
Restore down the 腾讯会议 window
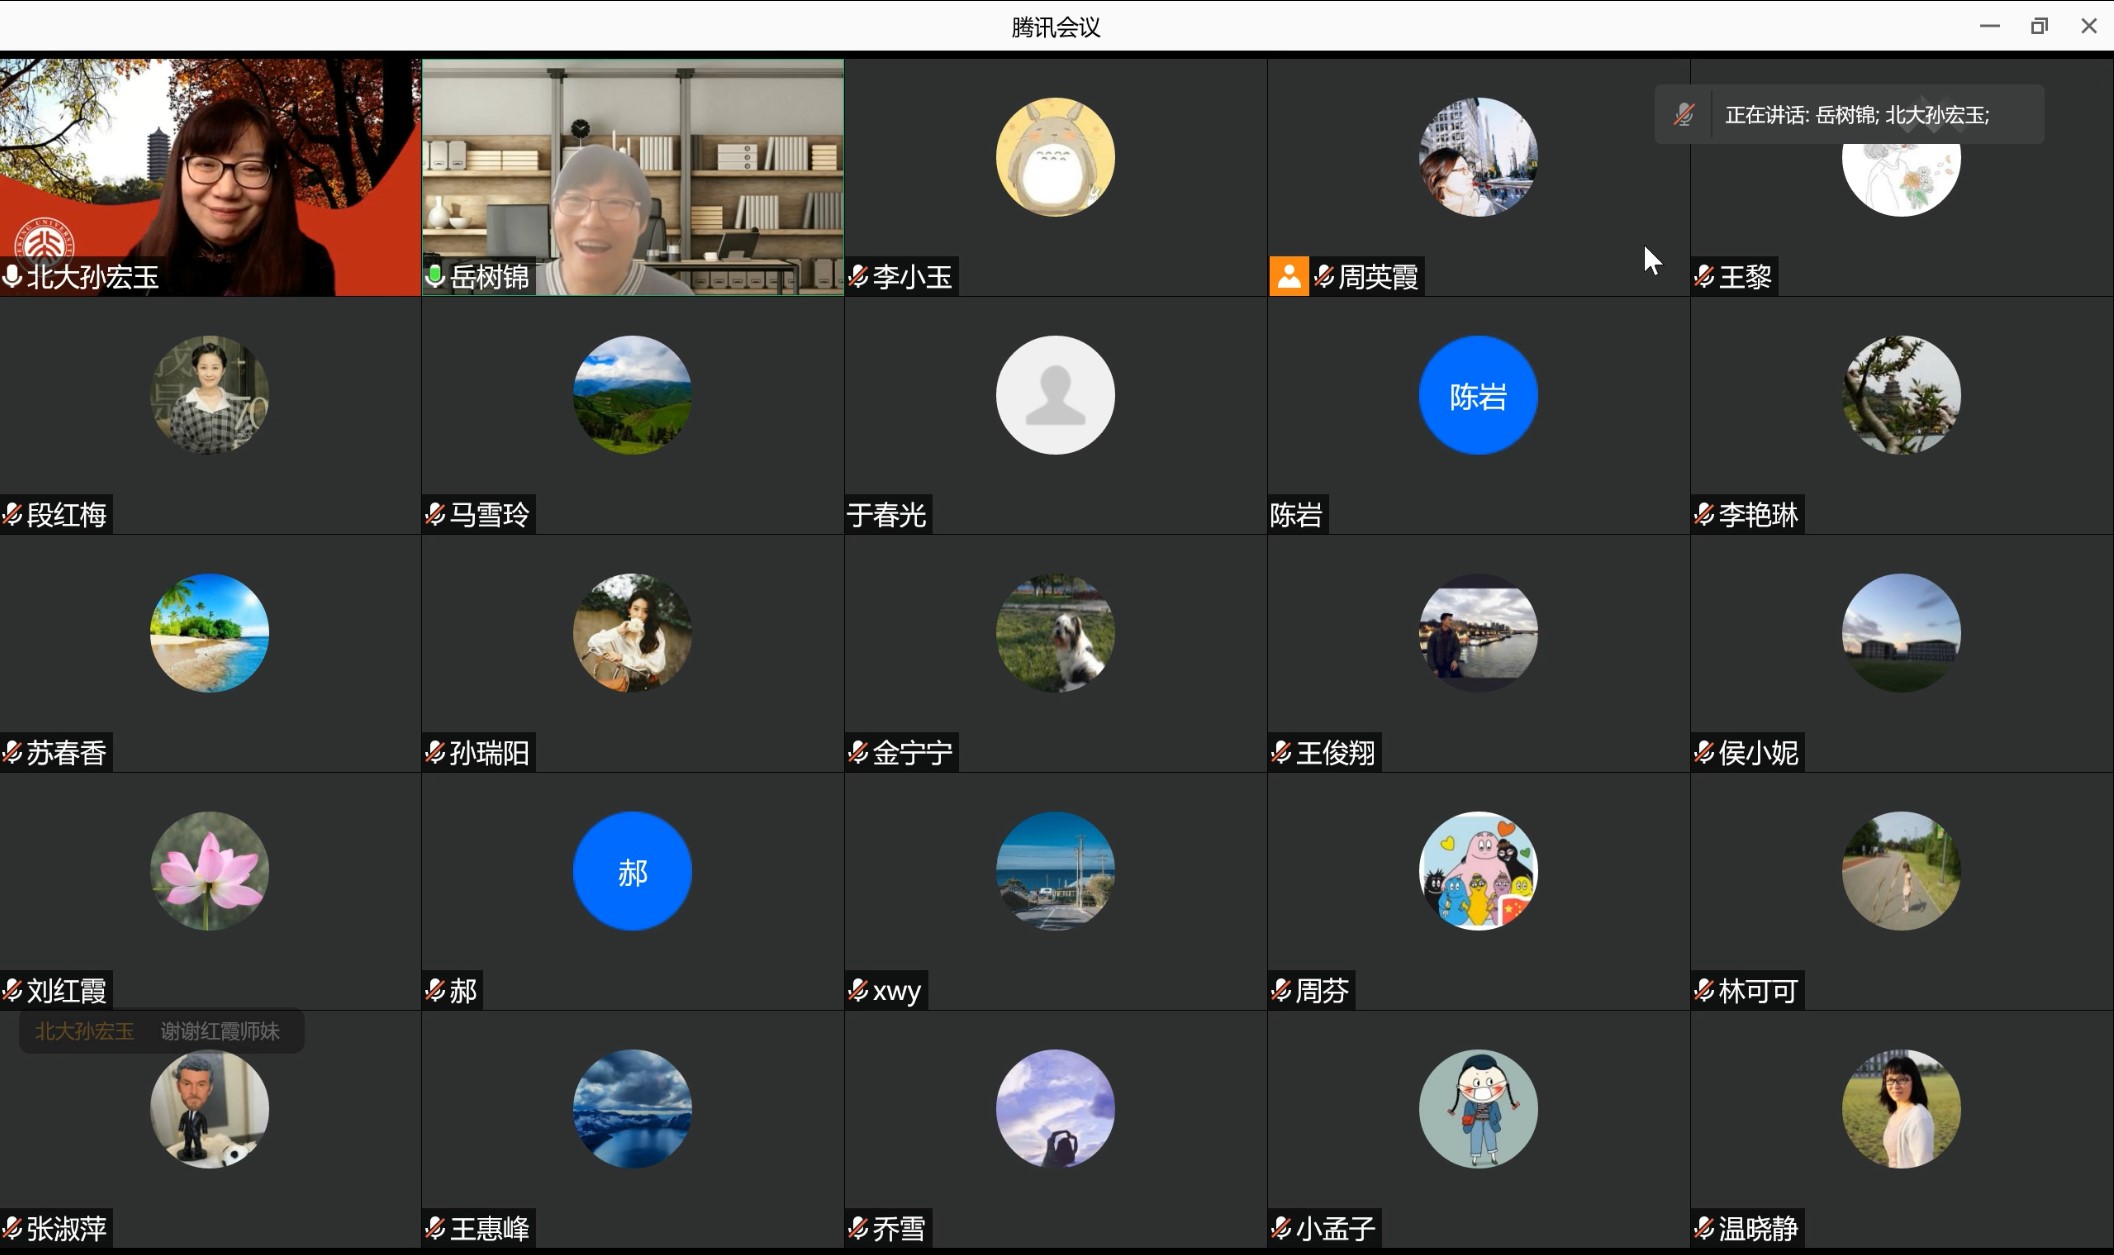click(2039, 27)
